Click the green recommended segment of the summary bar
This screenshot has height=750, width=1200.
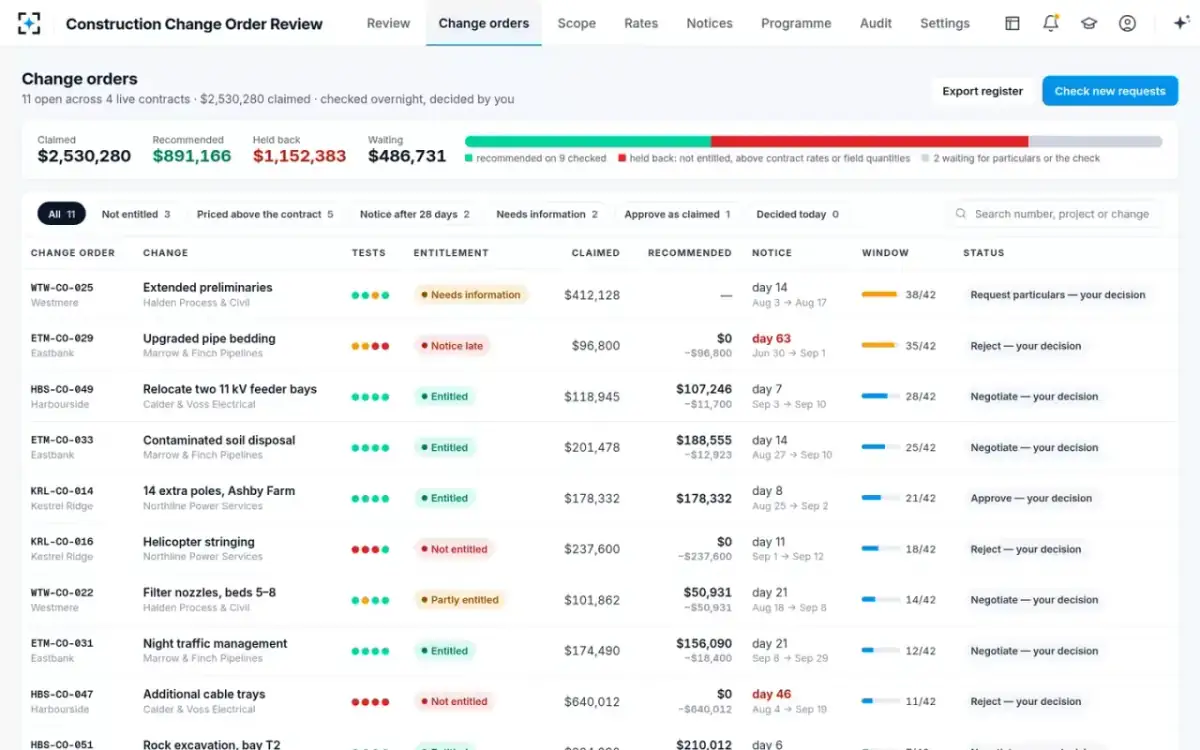[x=588, y=142]
